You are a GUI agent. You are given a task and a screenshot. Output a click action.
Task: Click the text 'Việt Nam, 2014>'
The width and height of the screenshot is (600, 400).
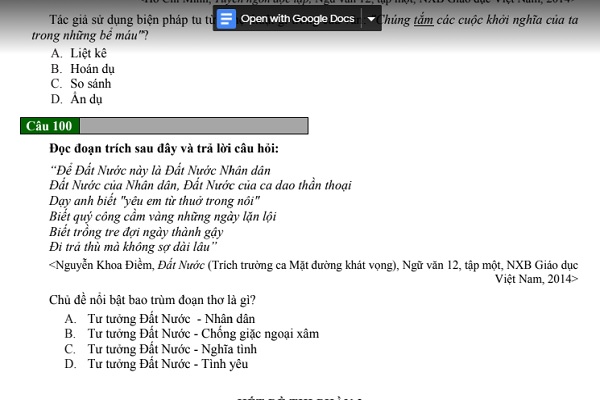(536, 279)
